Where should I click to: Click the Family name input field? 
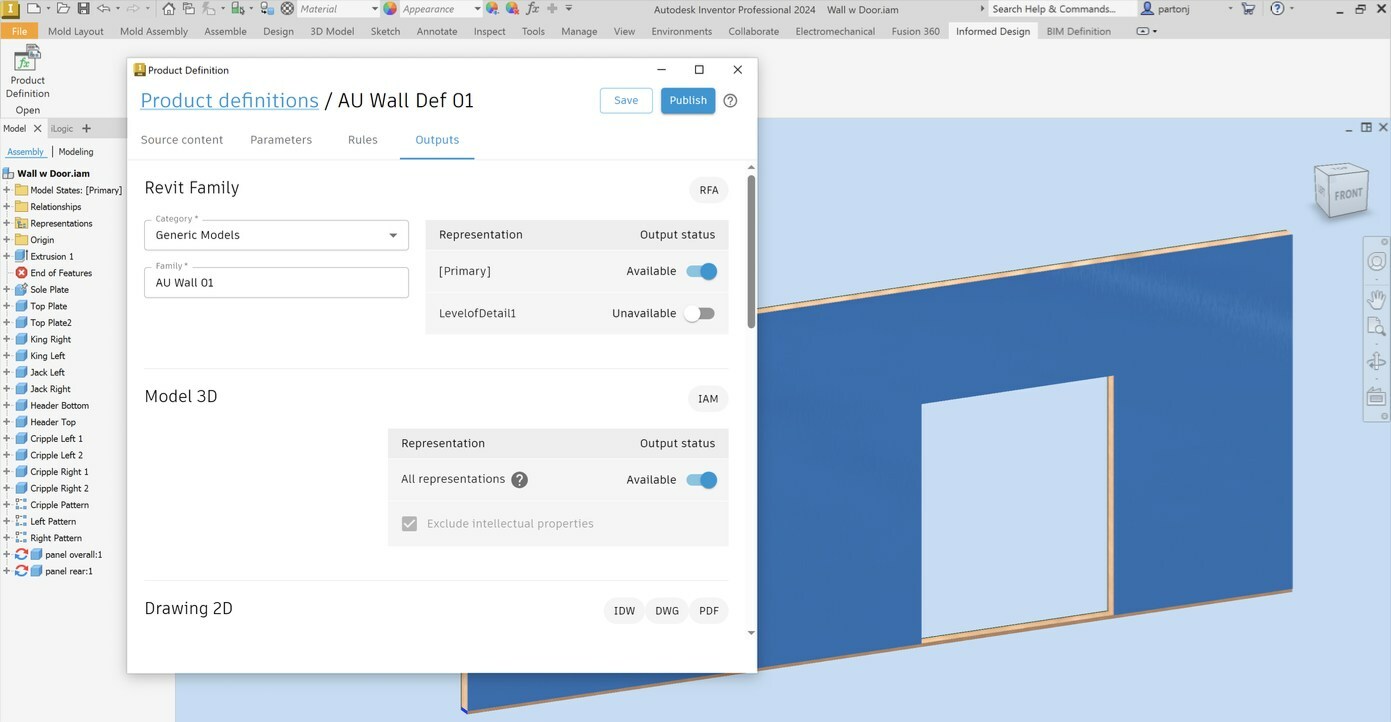click(x=276, y=282)
